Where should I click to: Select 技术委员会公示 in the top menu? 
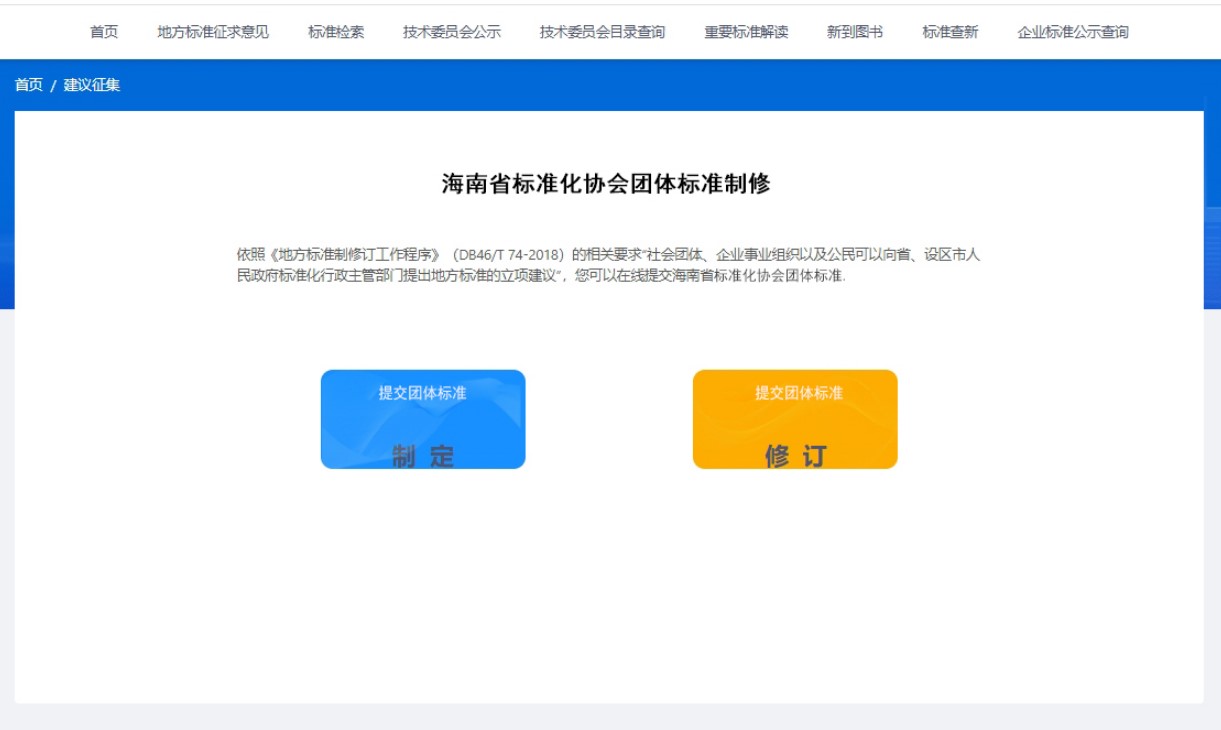click(x=452, y=32)
